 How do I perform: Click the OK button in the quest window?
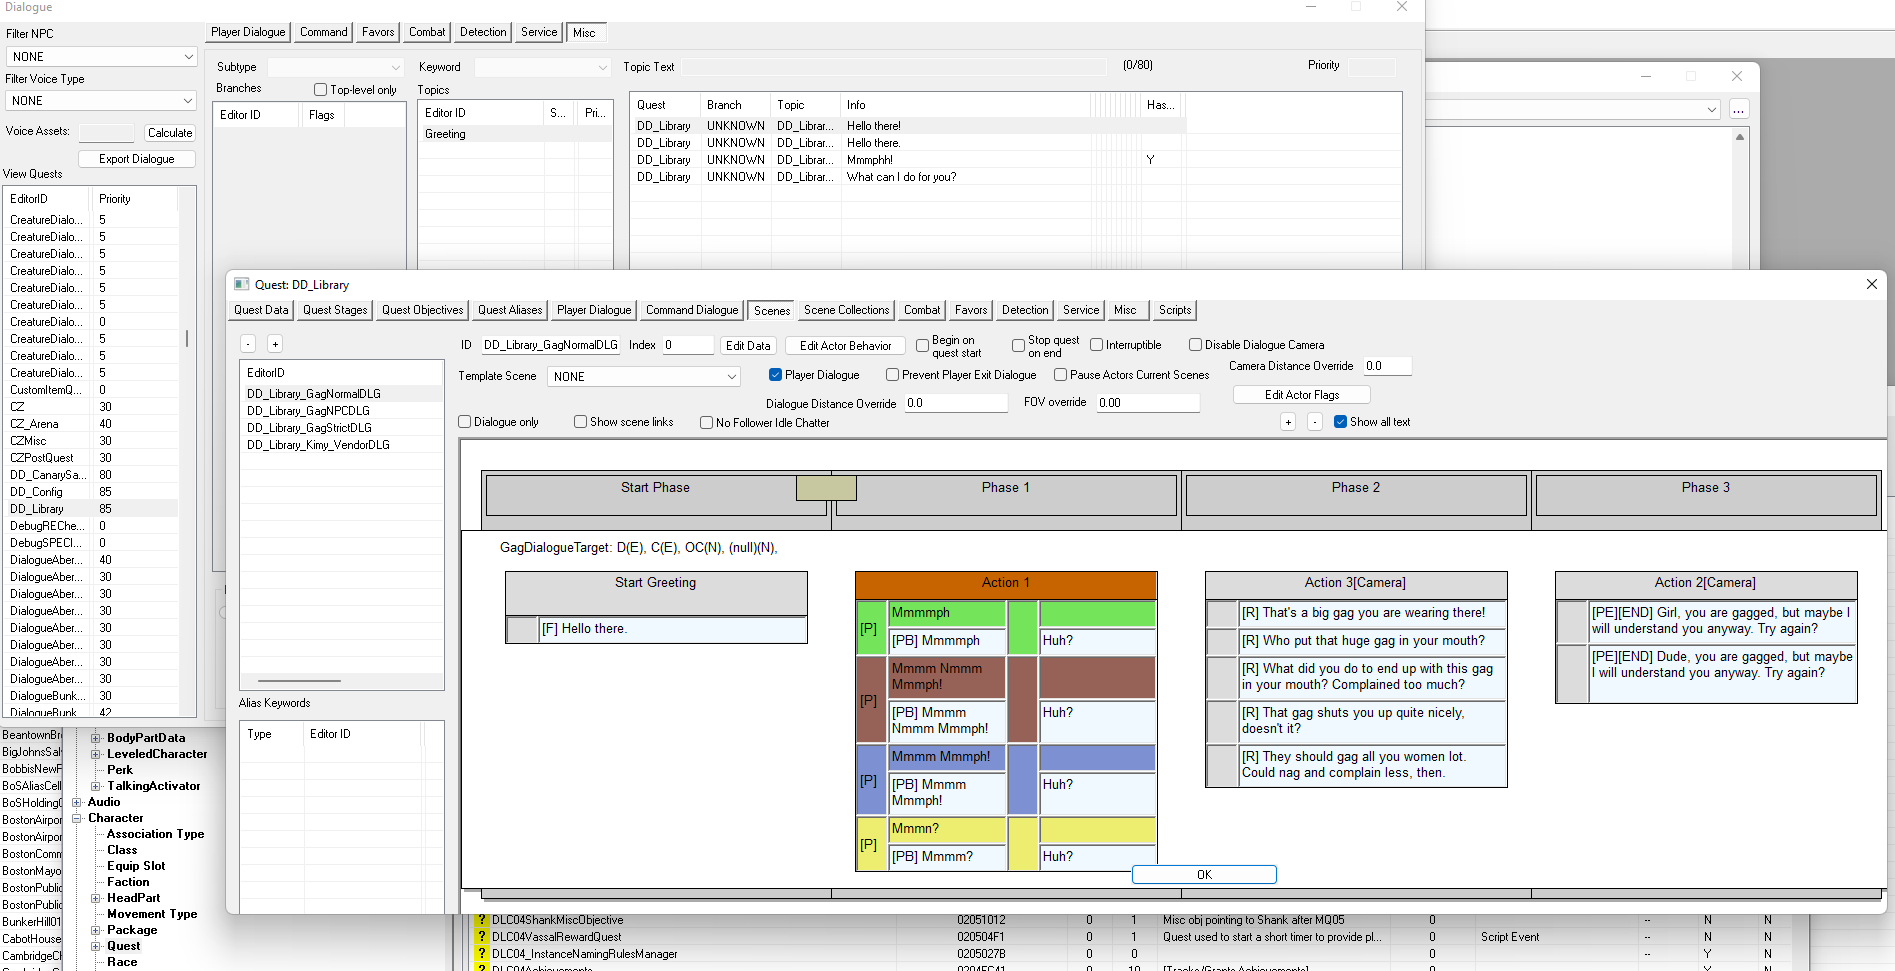click(x=1204, y=875)
